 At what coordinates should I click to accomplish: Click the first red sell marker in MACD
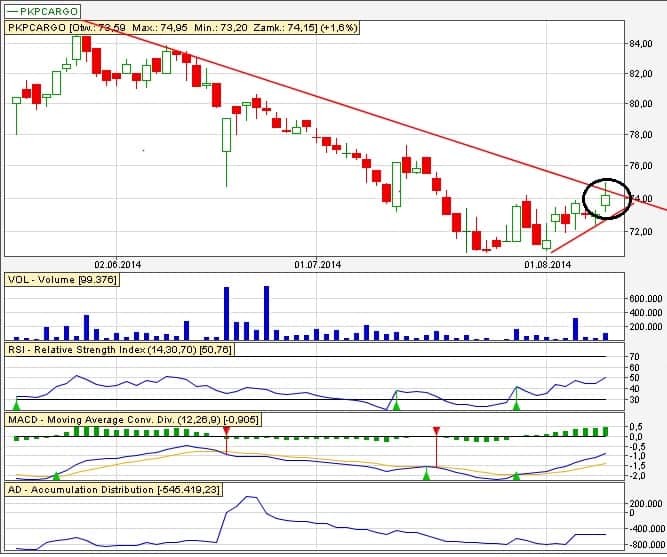coord(227,431)
